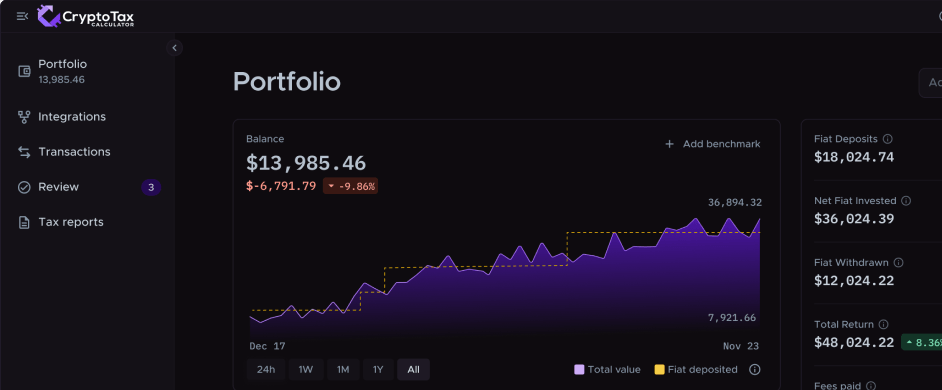This screenshot has width=942, height=390.
Task: Click the $18,024.74 Fiat Deposits value
Action: click(854, 157)
